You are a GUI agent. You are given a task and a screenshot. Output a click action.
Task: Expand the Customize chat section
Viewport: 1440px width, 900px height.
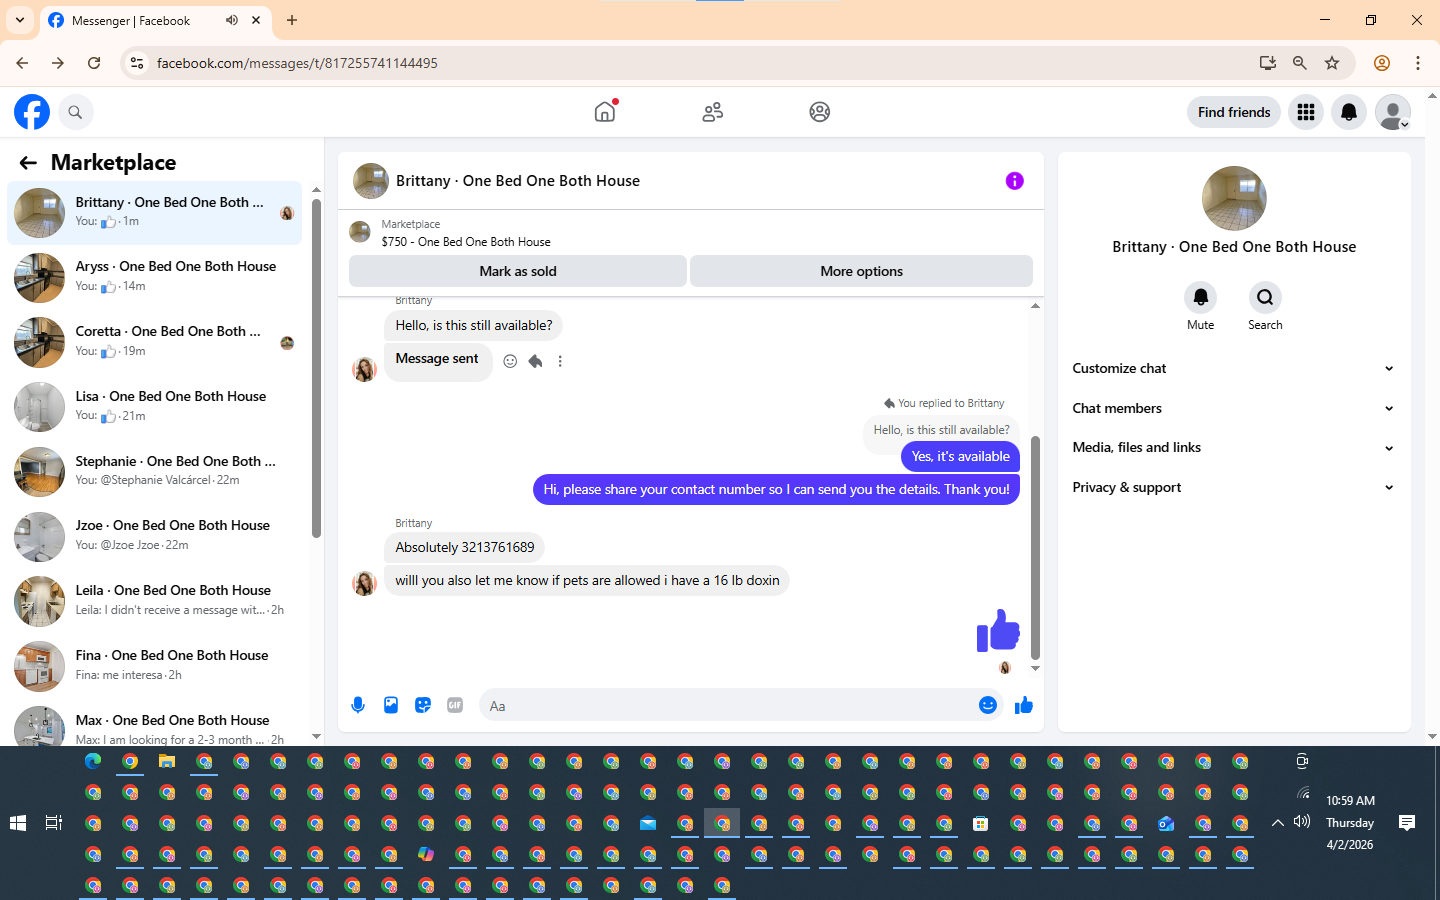point(1234,368)
